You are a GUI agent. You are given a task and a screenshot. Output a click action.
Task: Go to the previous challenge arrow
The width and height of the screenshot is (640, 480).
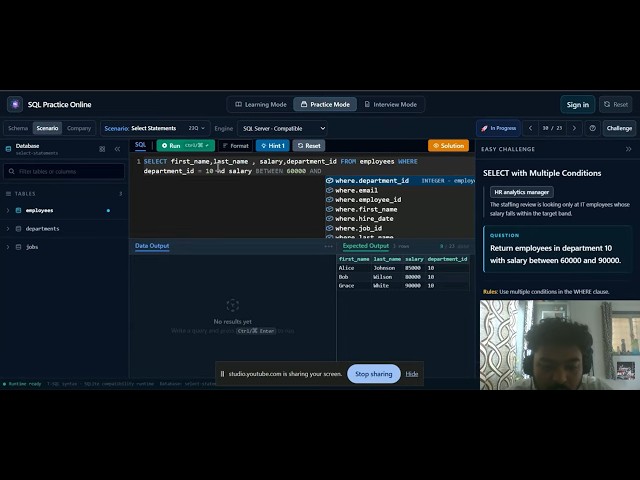point(530,128)
